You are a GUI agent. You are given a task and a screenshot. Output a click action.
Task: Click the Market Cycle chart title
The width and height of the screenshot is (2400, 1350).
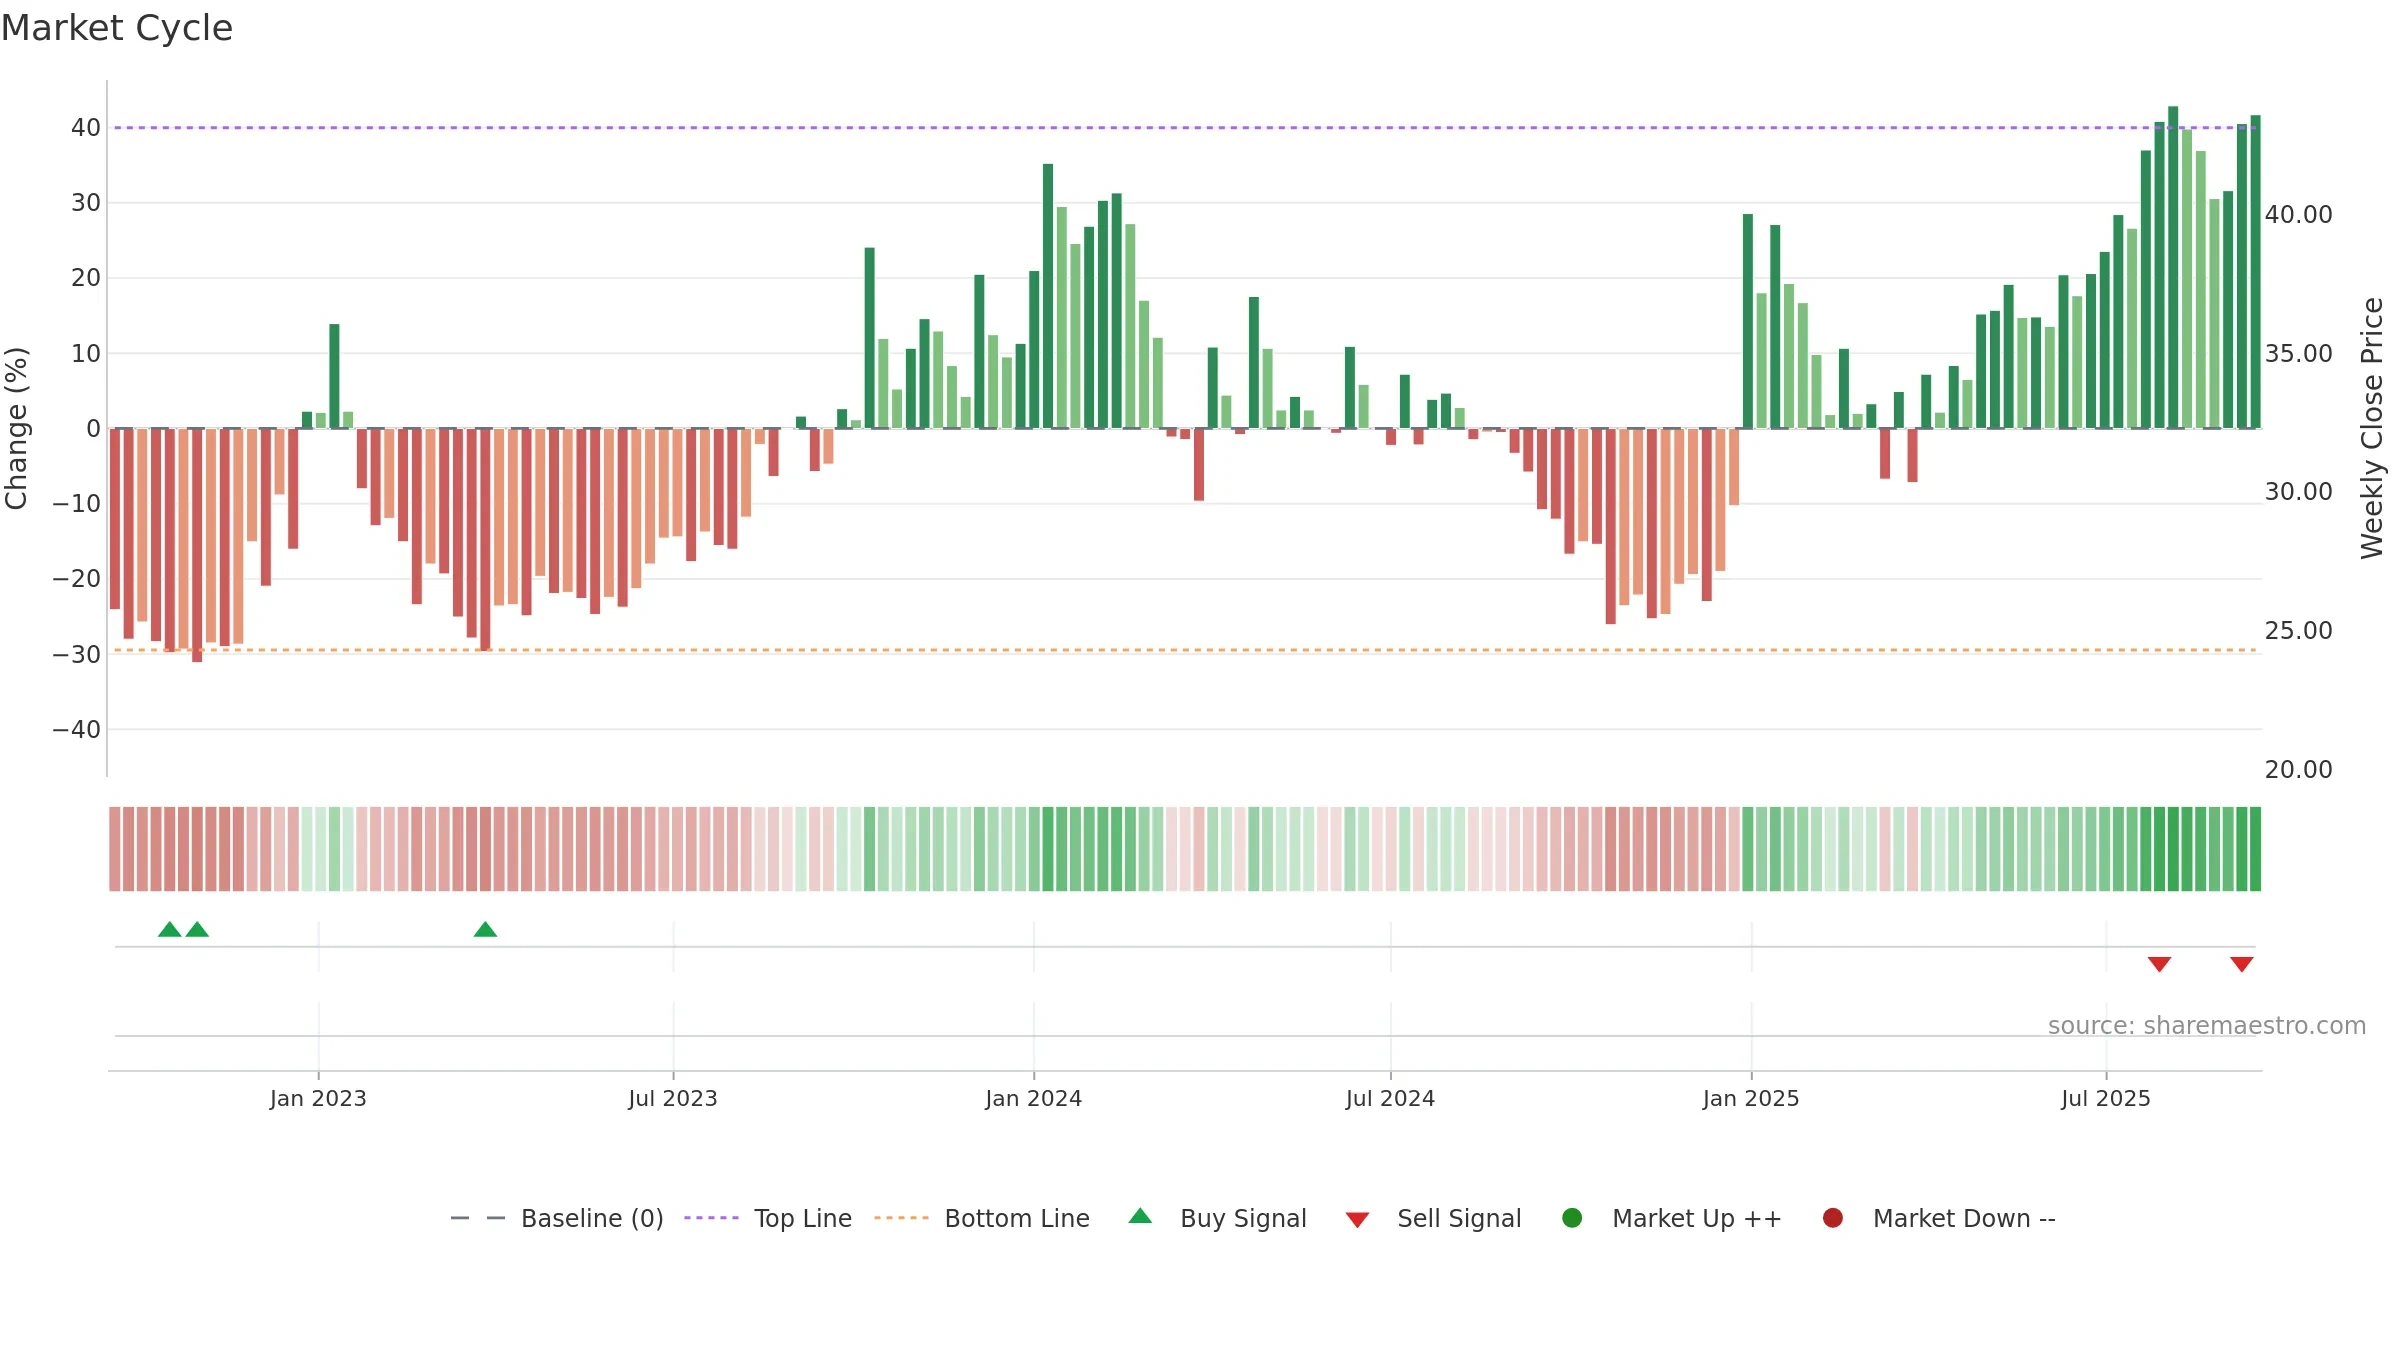(117, 28)
